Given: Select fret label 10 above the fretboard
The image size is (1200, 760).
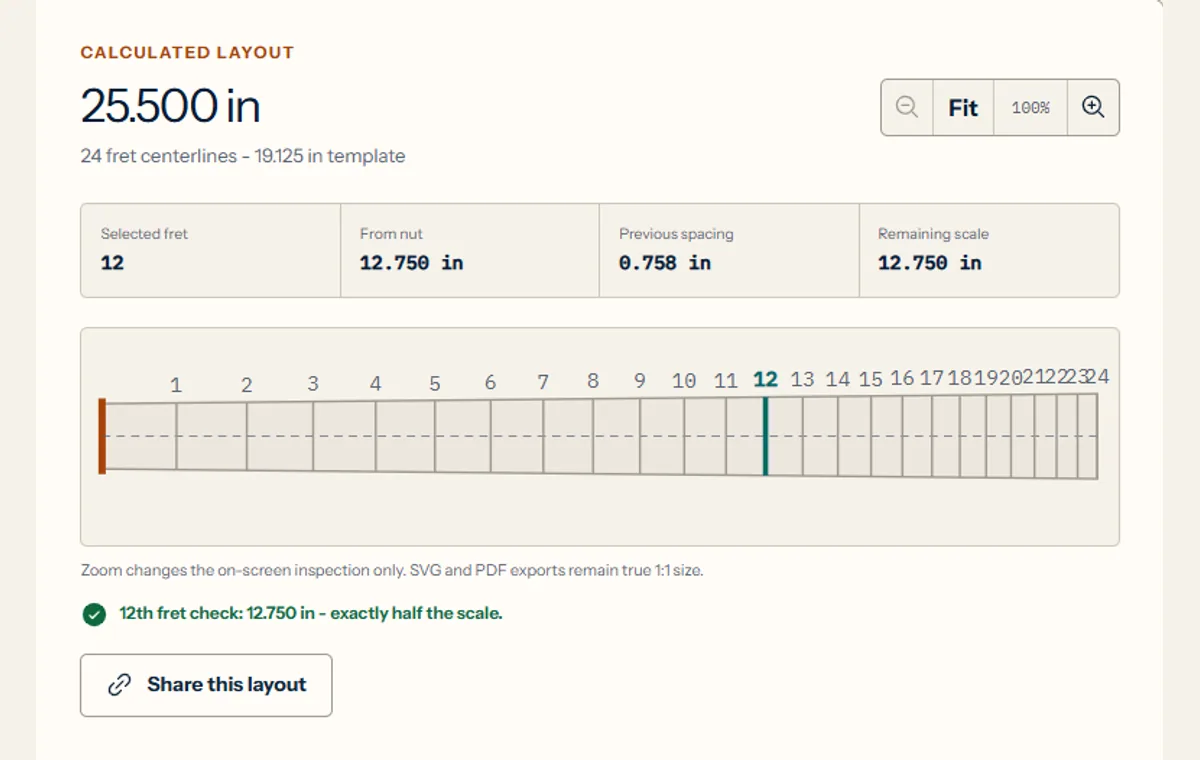Looking at the screenshot, I should pos(684,381).
